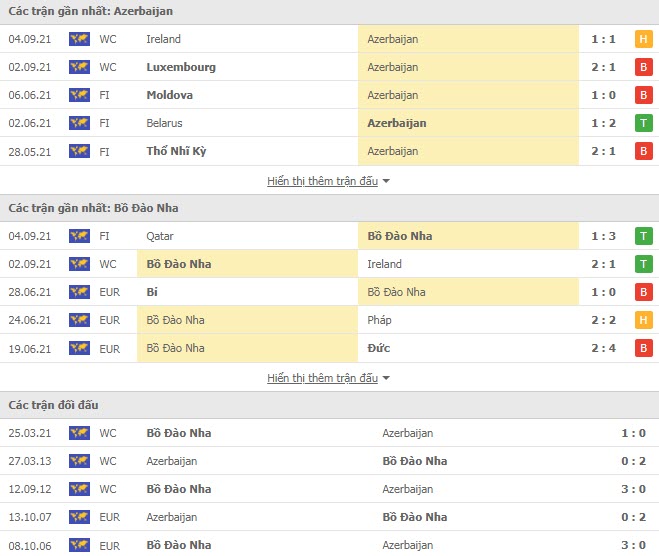This screenshot has height=556, width=659.
Task: Open the Thổ Nhĩ Kỳ team link
Action: point(176,151)
